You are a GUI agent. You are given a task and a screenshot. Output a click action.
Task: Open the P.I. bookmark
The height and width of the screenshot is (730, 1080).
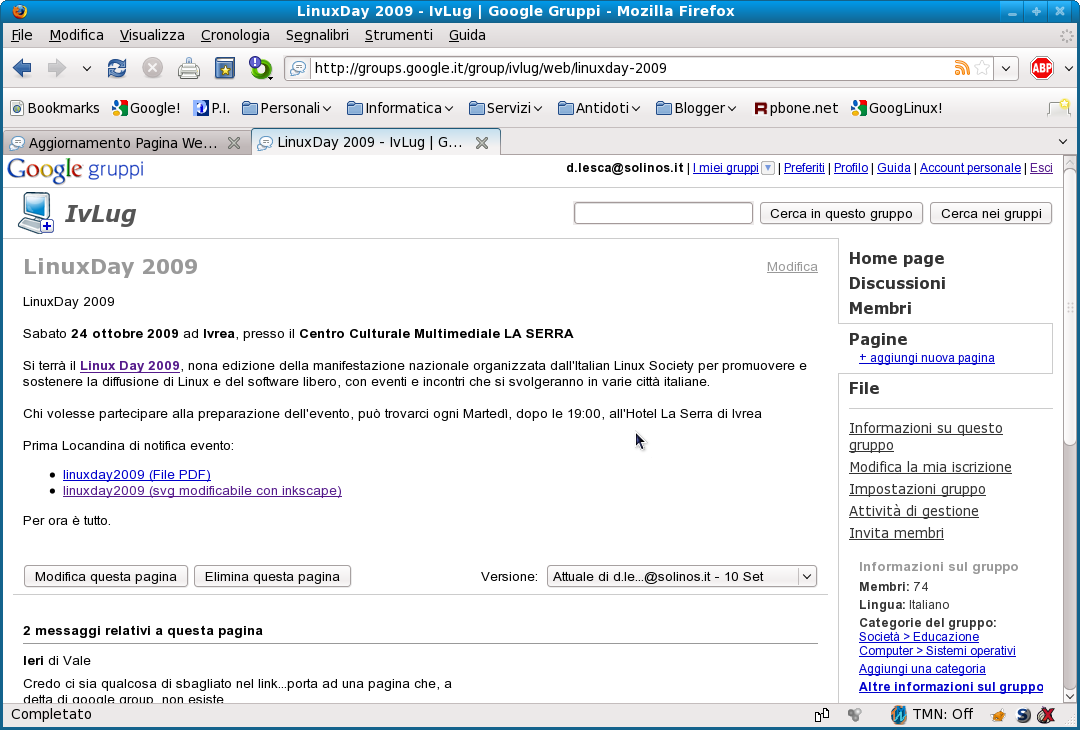(x=211, y=108)
